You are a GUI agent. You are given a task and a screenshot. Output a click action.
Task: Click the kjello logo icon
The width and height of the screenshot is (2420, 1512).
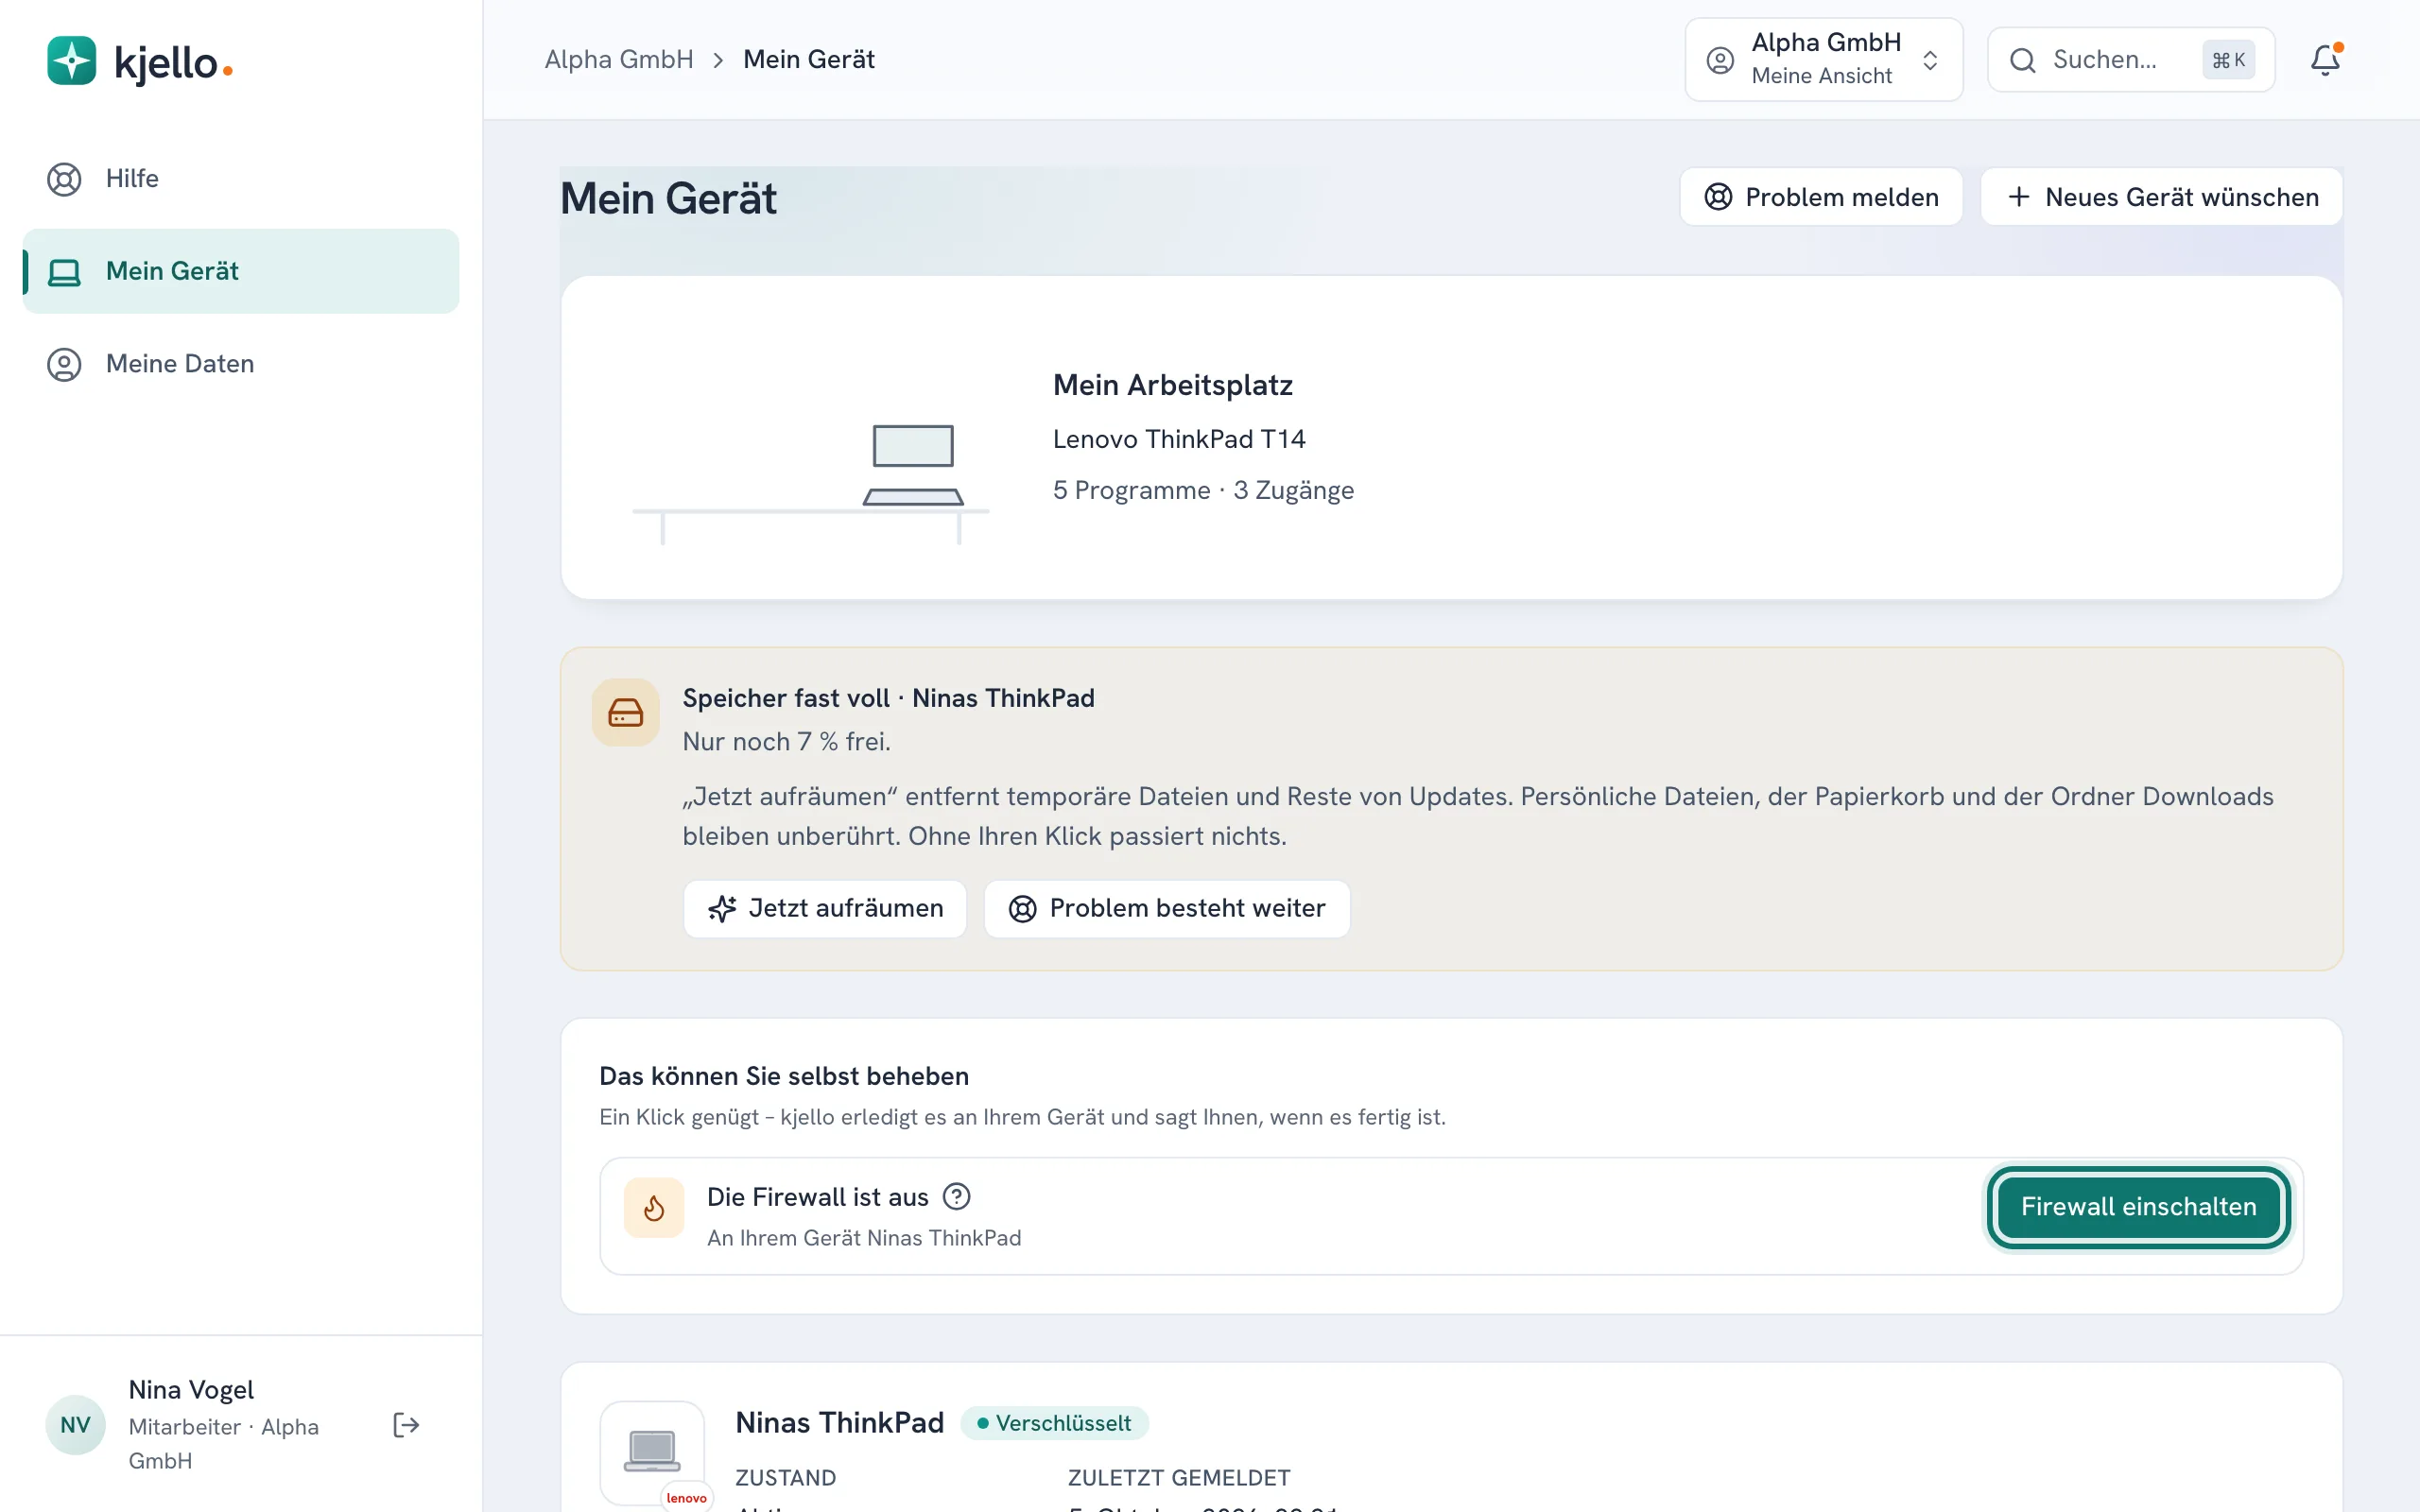click(71, 61)
